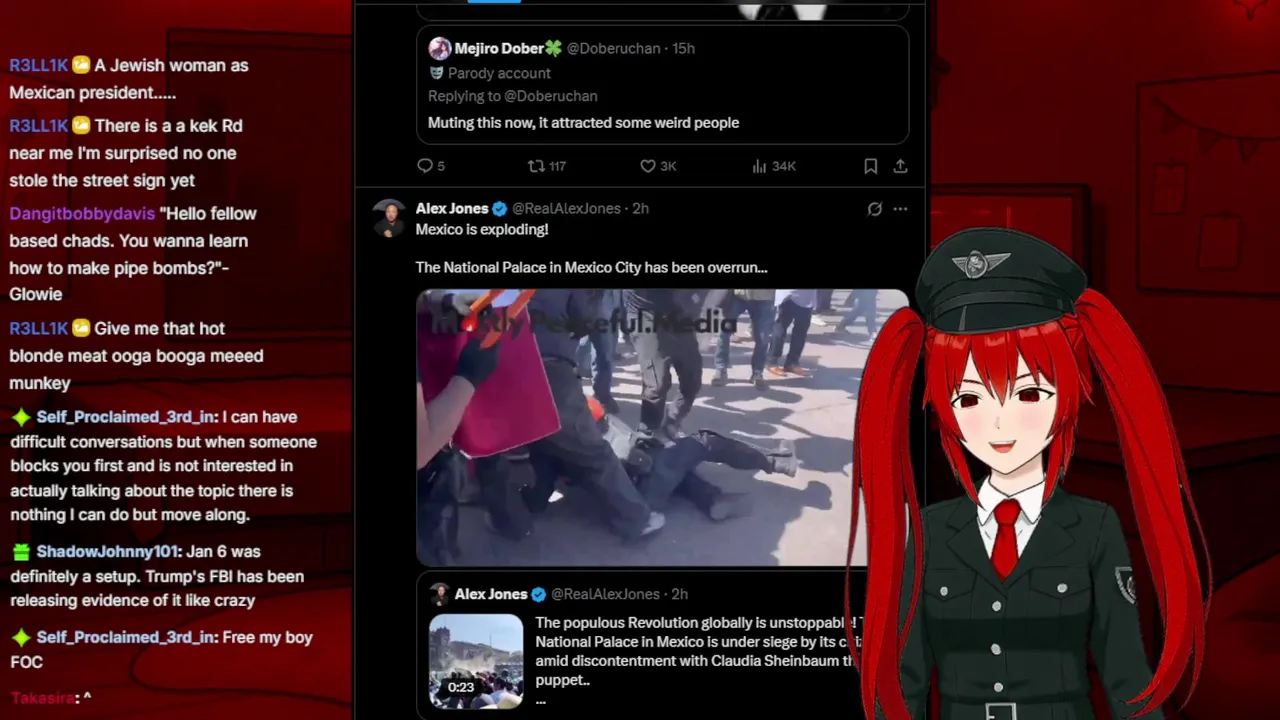Click the Alex Jones display name
Image resolution: width=1280 pixels, height=720 pixels.
[452, 208]
